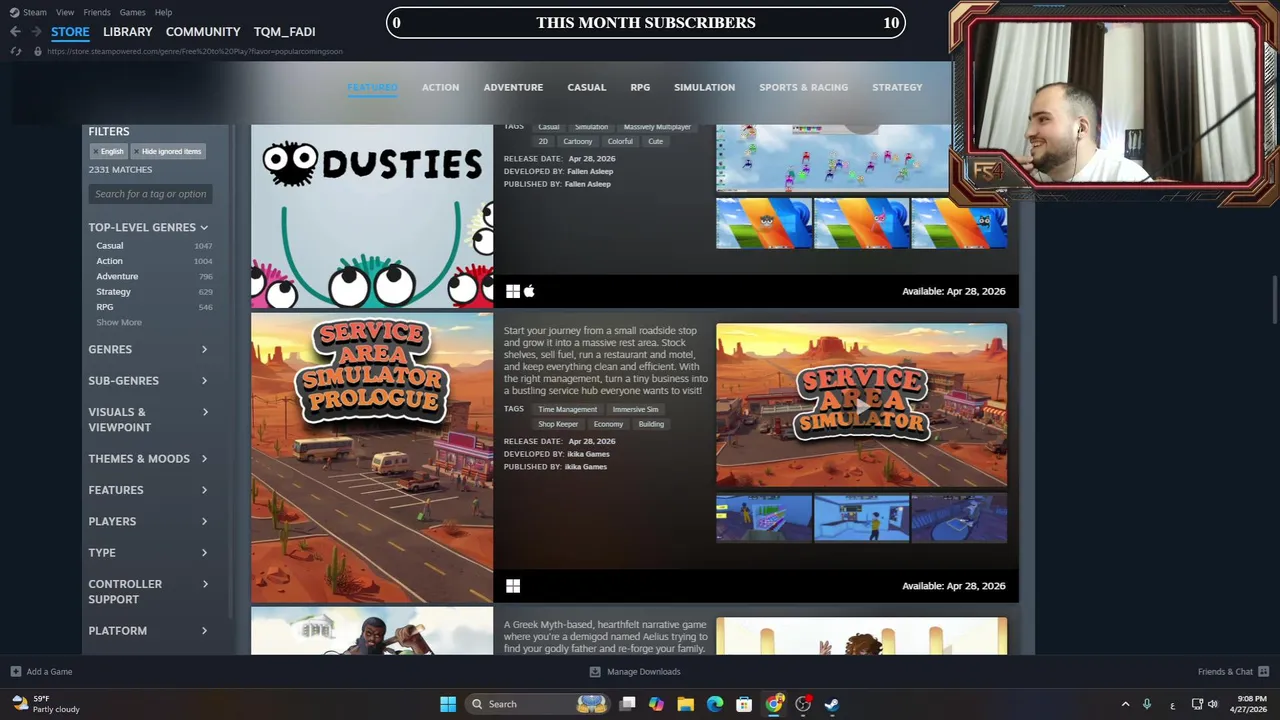Screen dimensions: 1280x720
Task: Go back with the back arrow
Action: click(15, 32)
